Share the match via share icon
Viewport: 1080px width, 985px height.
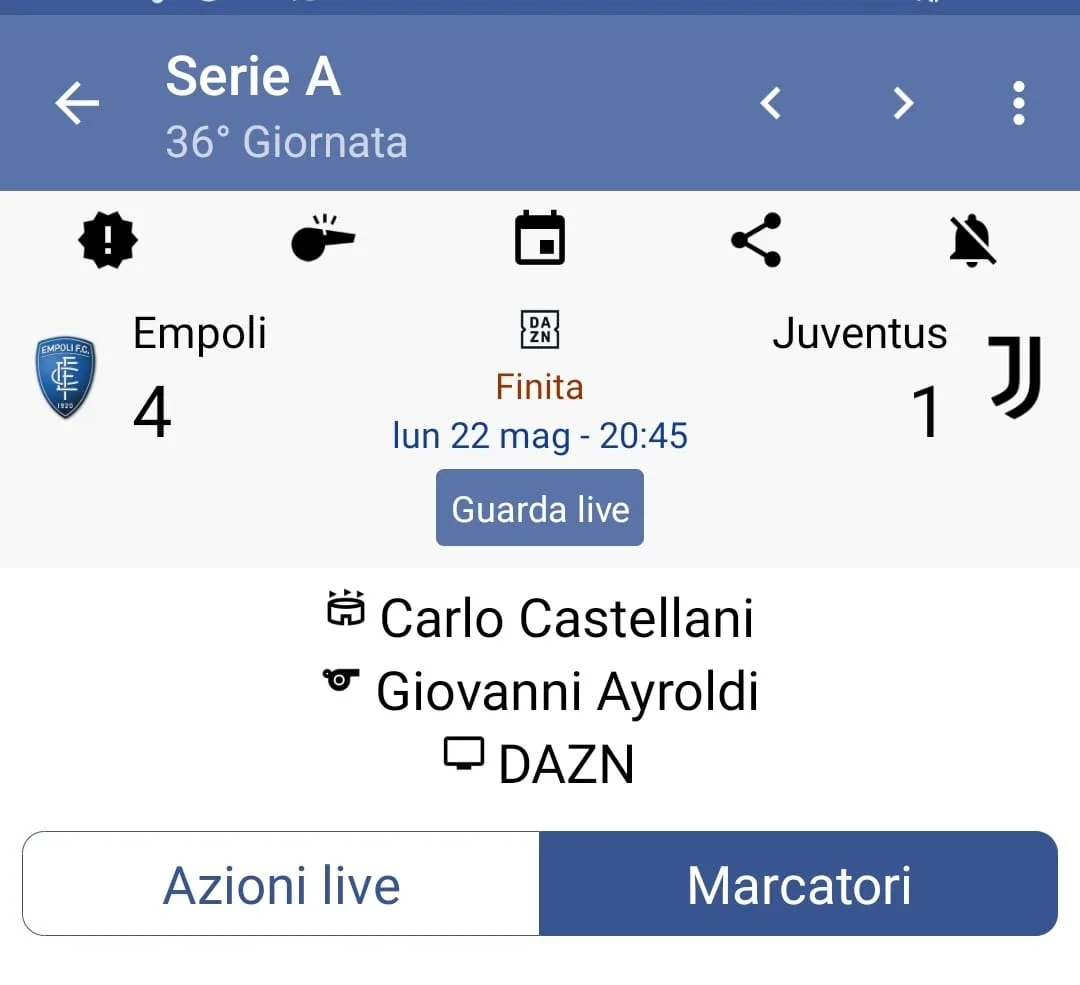click(x=756, y=240)
